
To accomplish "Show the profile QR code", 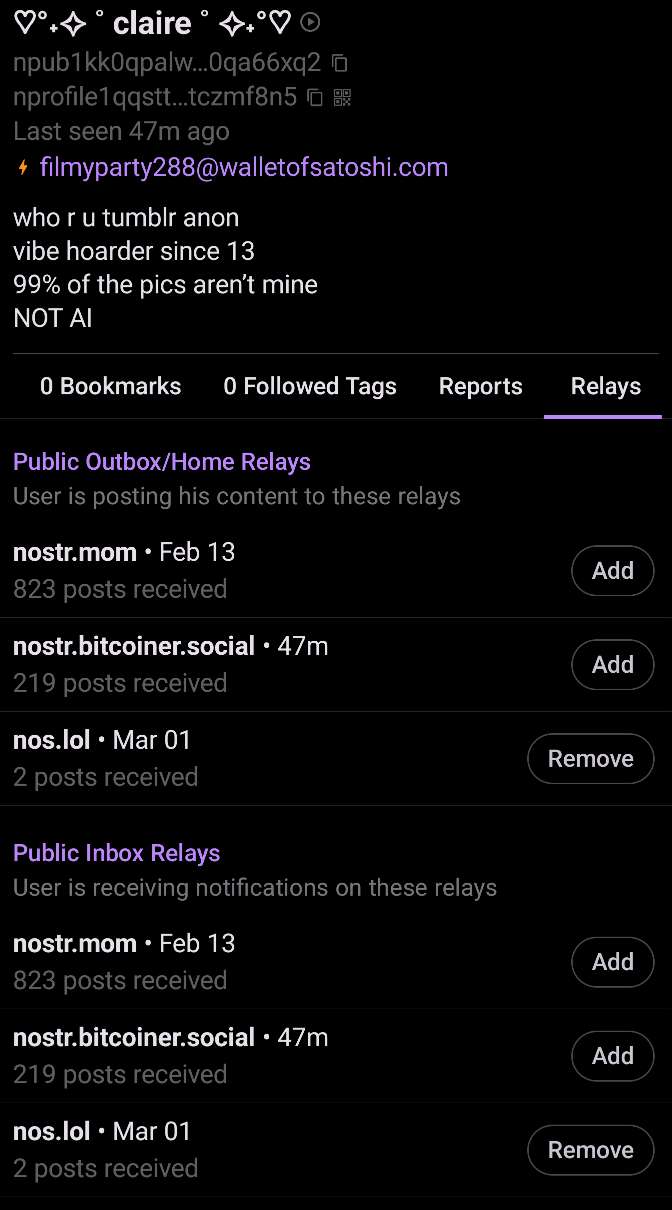I will click(x=342, y=97).
